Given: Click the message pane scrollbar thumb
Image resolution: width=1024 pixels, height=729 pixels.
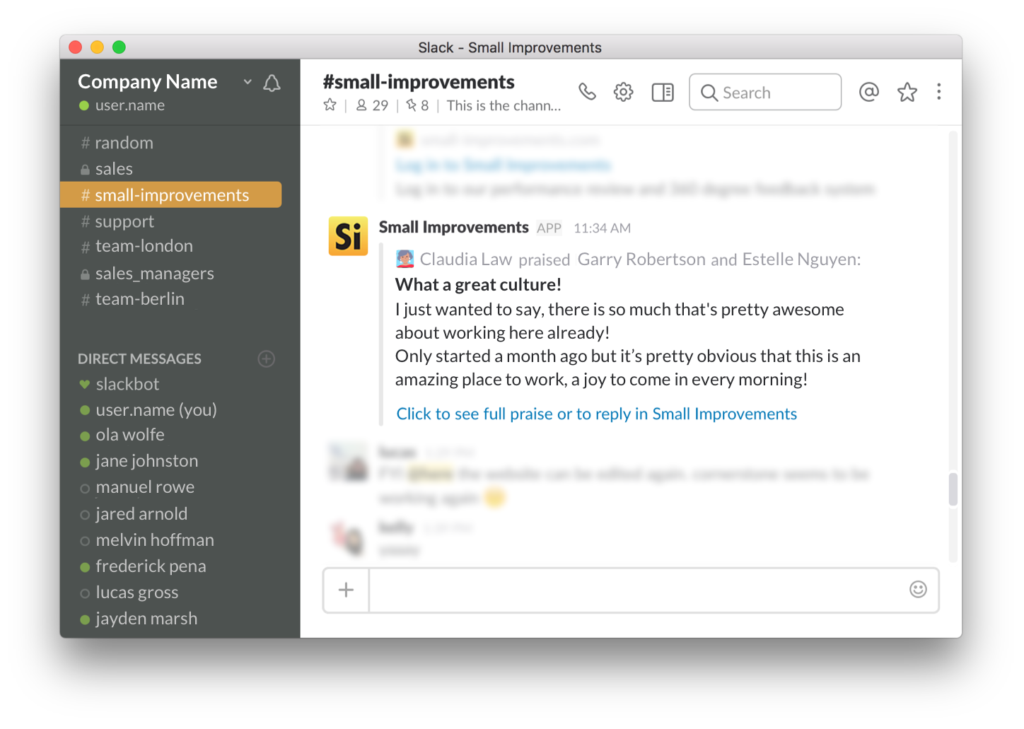Looking at the screenshot, I should [x=953, y=489].
